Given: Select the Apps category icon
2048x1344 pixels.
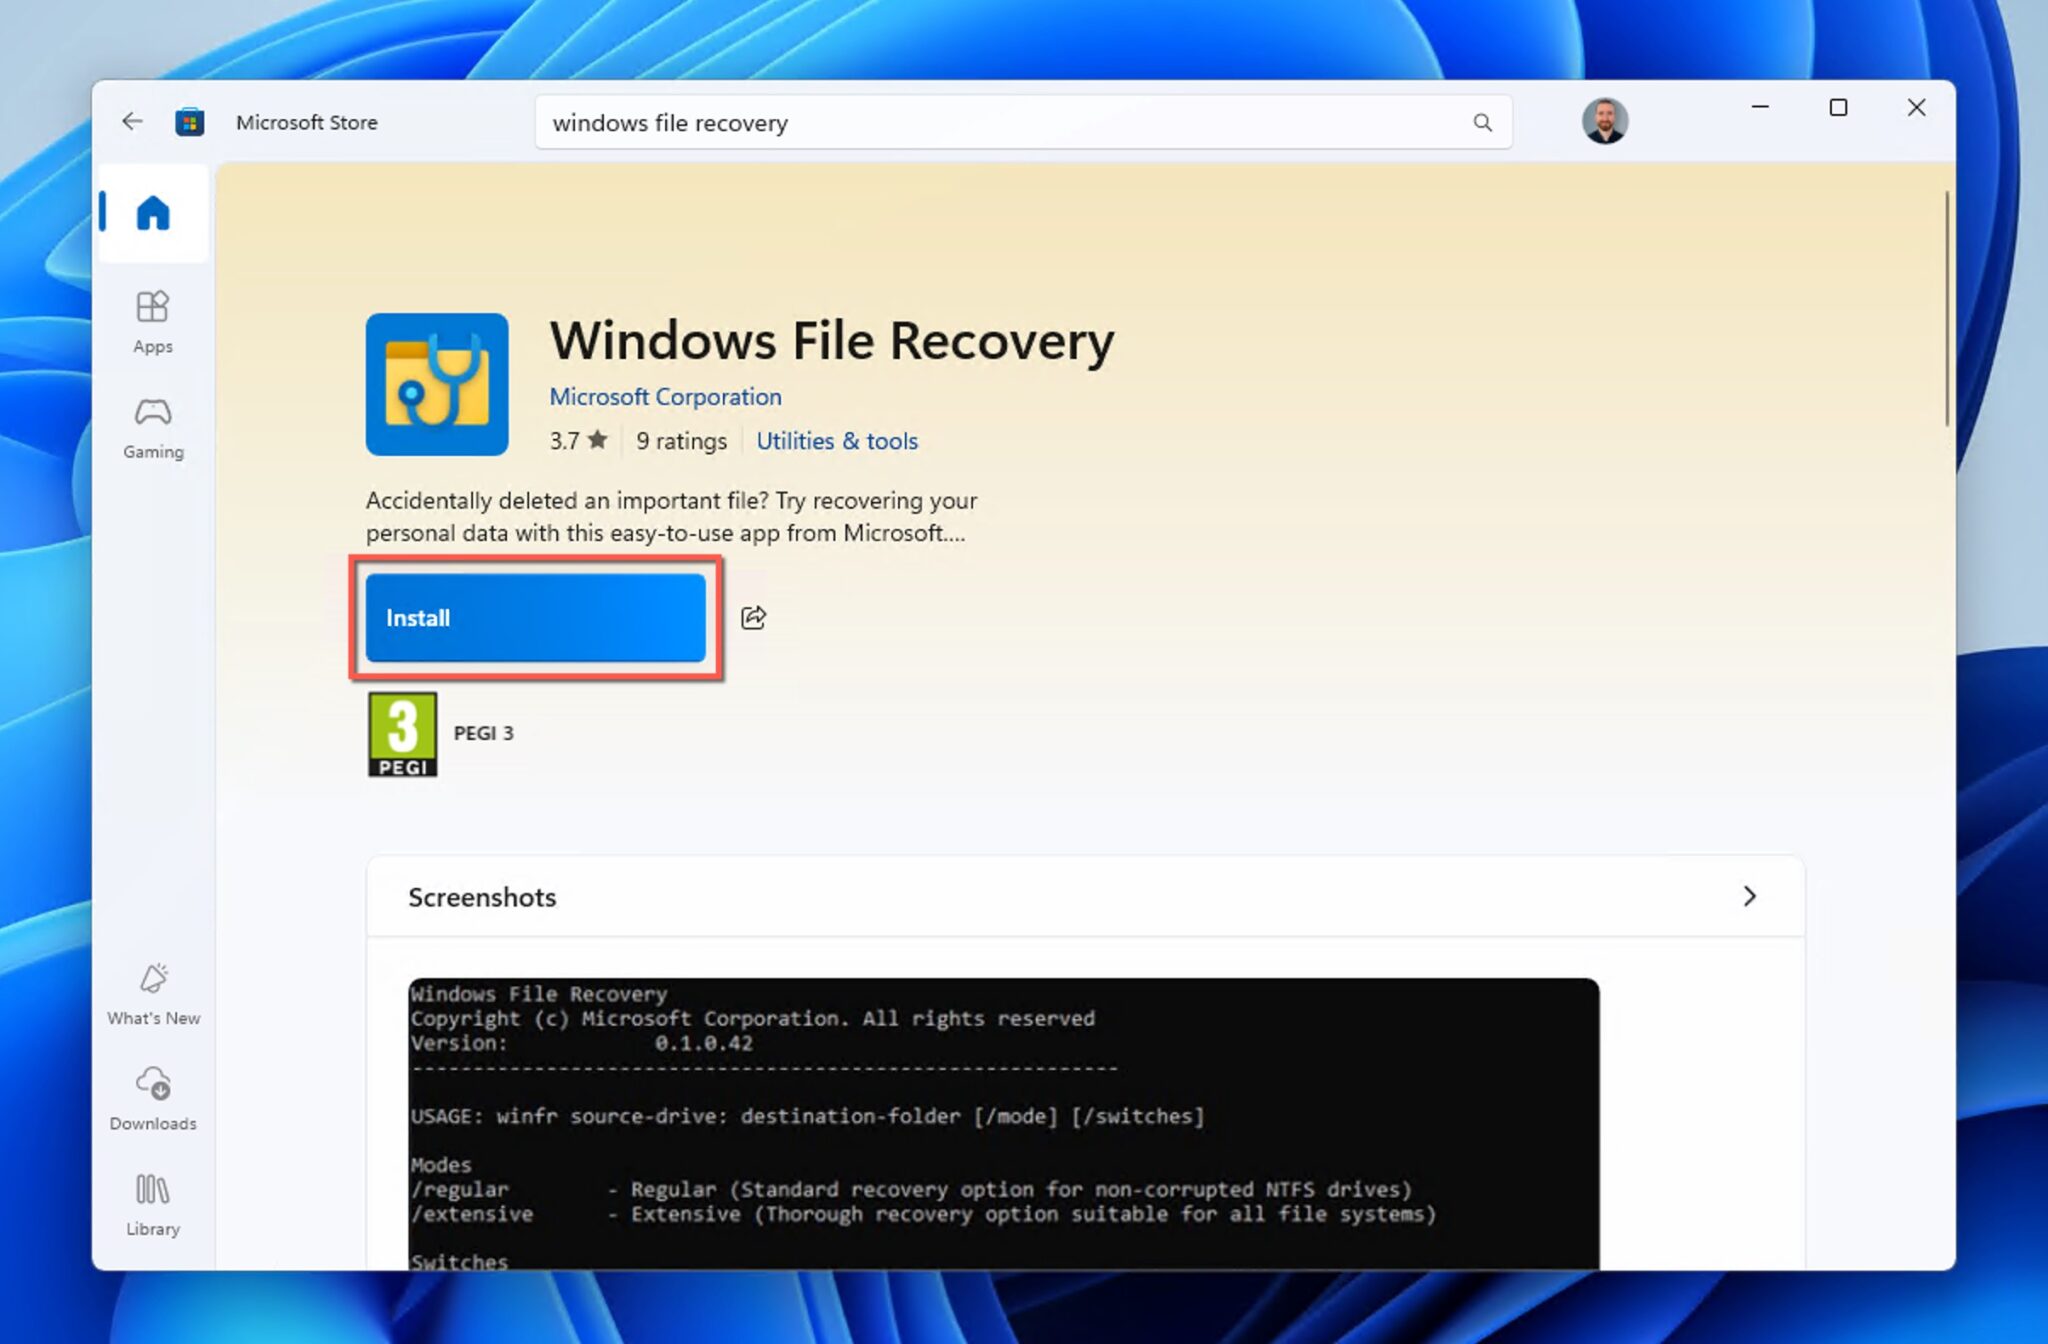Looking at the screenshot, I should pyautogui.click(x=152, y=320).
